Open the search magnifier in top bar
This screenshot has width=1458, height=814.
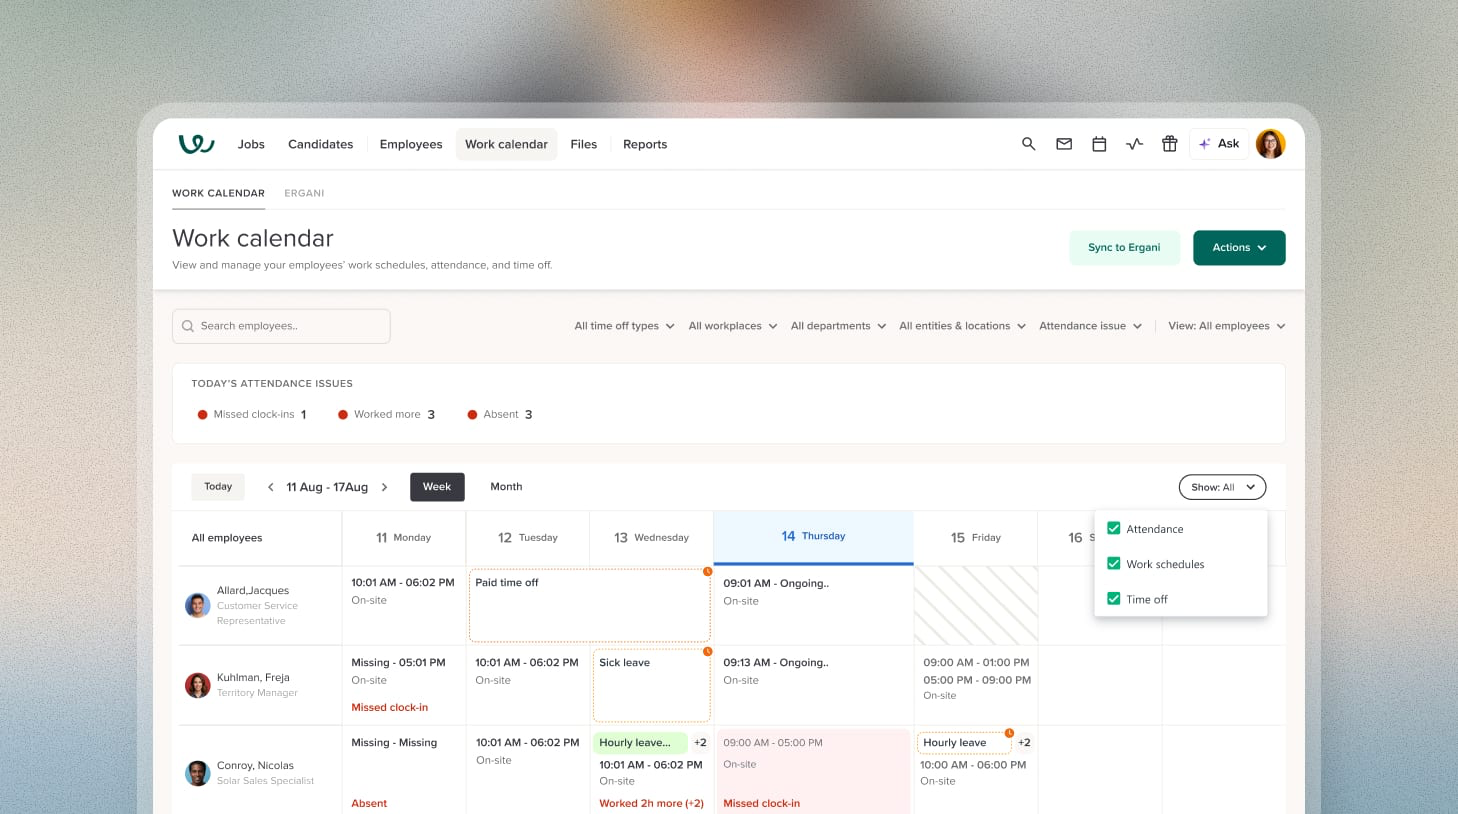tap(1028, 144)
